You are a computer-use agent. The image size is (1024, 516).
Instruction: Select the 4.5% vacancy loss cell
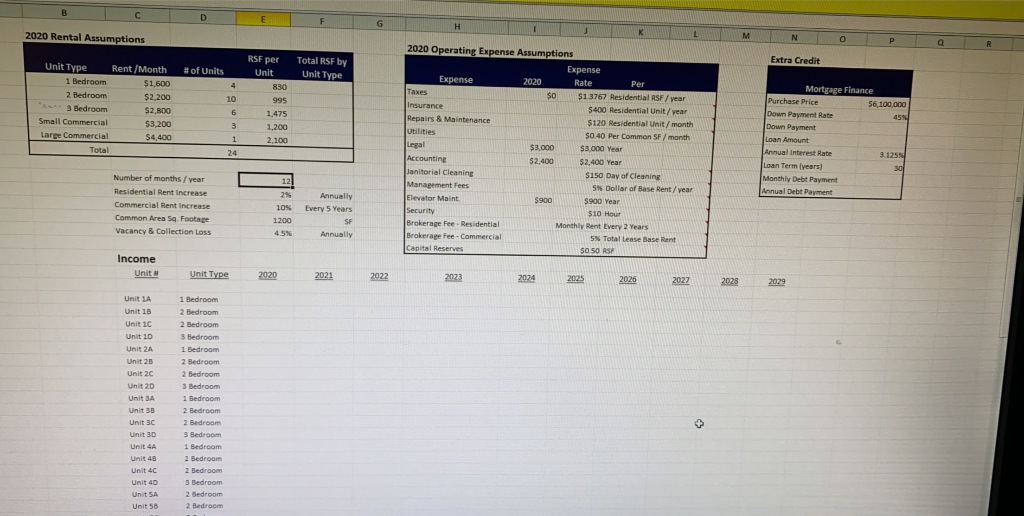282,233
